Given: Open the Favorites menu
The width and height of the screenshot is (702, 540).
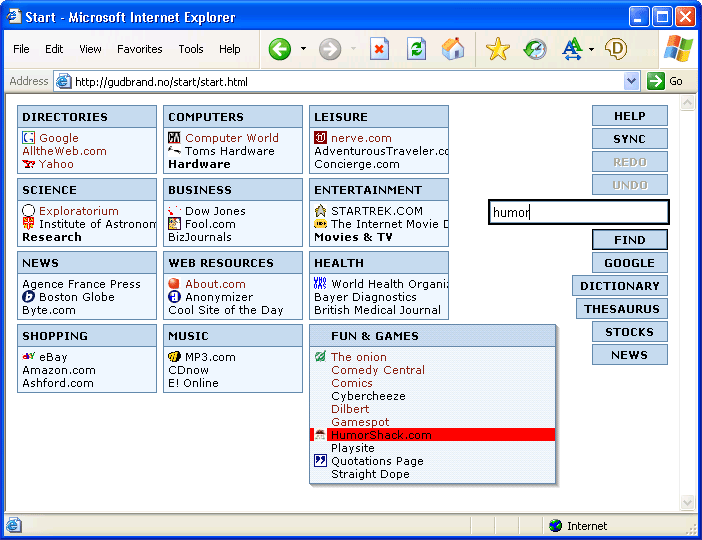Looking at the screenshot, I should tap(140, 49).
